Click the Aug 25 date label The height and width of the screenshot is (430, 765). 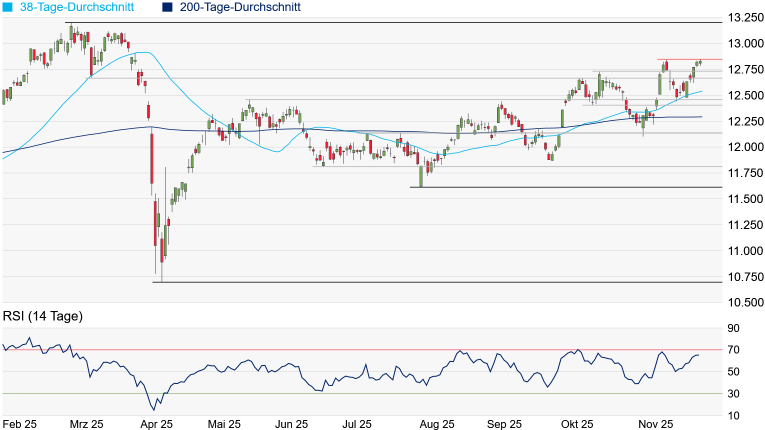438,423
